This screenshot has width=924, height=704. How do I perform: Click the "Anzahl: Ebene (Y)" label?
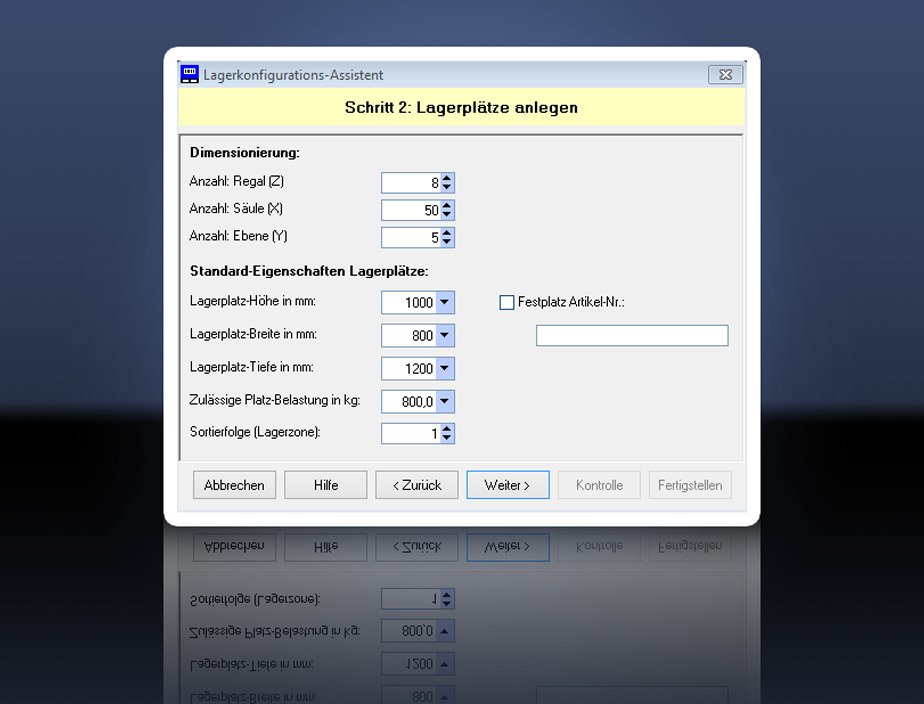pos(238,236)
